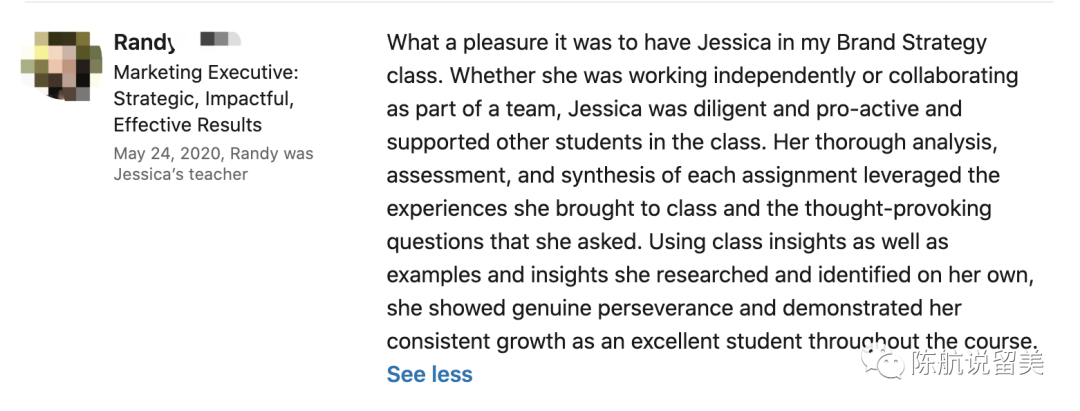Viewport: 1080px width, 411px height.
Task: Click the "Strategic, Impactful," headline line
Action: 202,99
